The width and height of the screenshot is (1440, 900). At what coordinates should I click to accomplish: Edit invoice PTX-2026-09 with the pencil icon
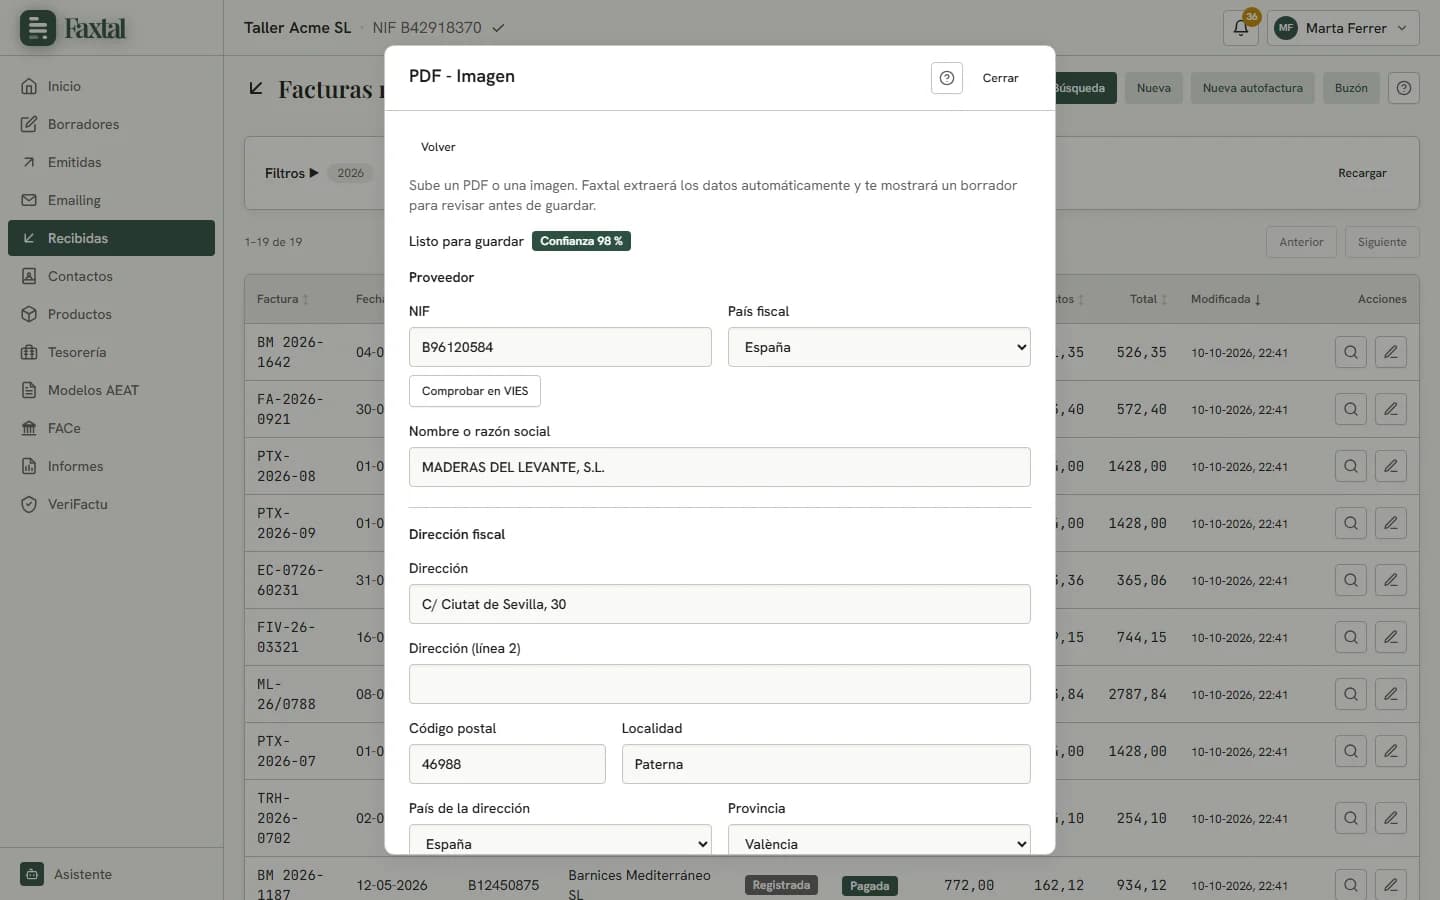(x=1391, y=523)
